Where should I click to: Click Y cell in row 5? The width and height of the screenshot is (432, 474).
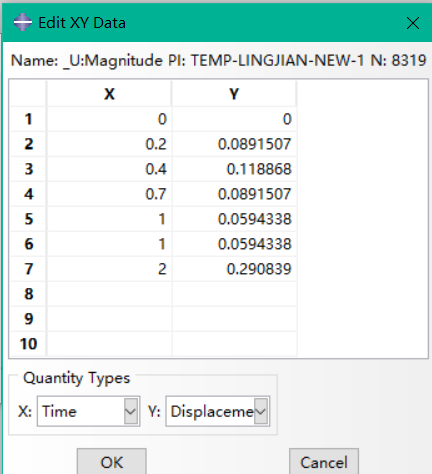coord(234,219)
